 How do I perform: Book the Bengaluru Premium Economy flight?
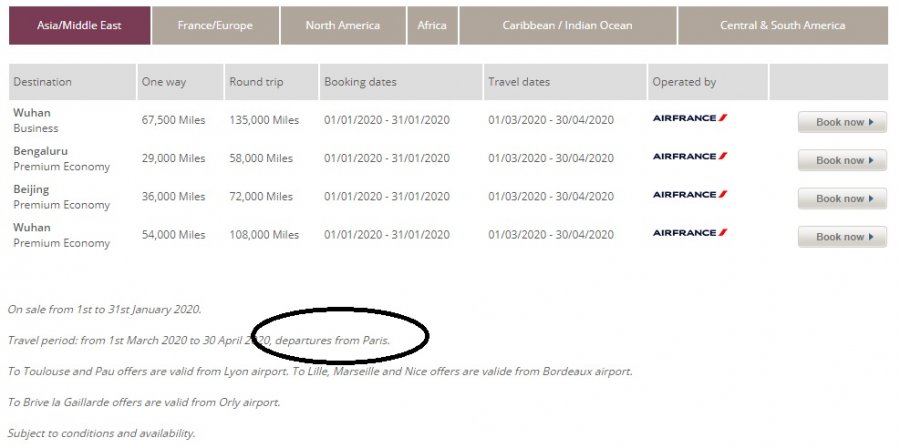tap(842, 160)
